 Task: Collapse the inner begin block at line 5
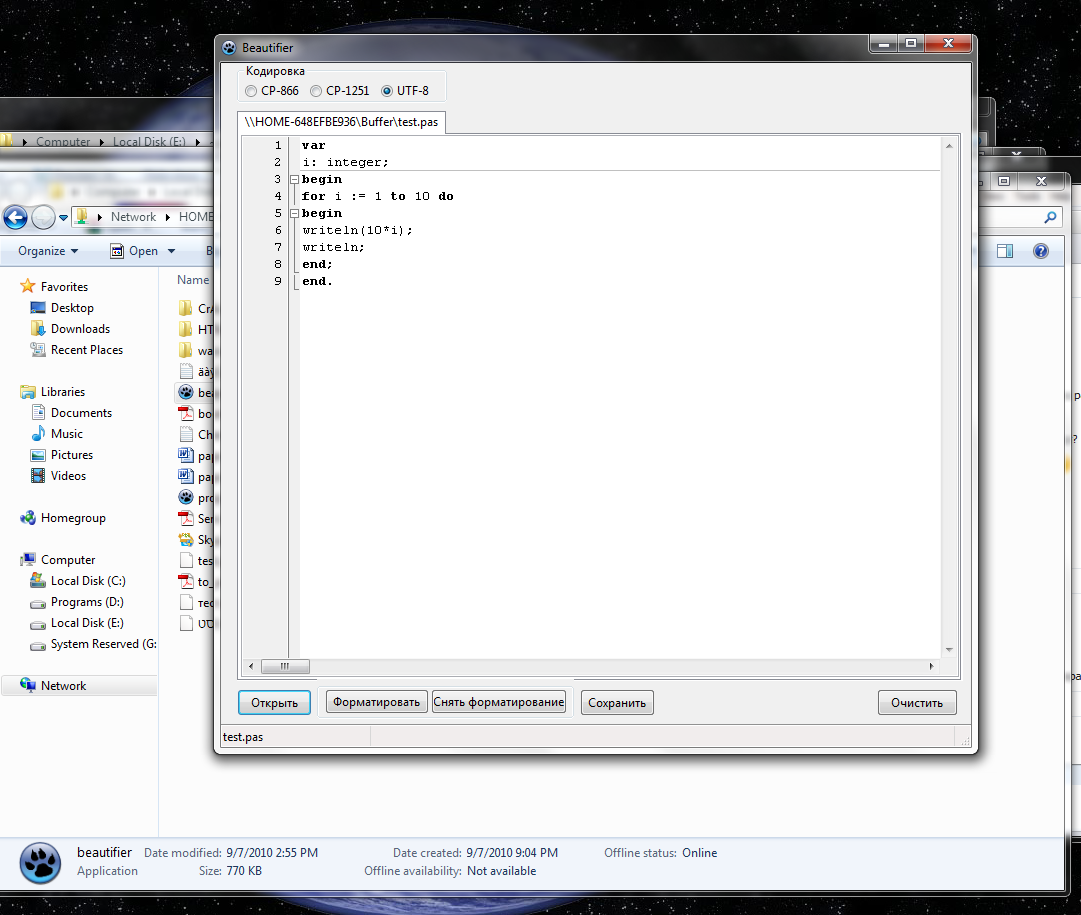click(293, 214)
